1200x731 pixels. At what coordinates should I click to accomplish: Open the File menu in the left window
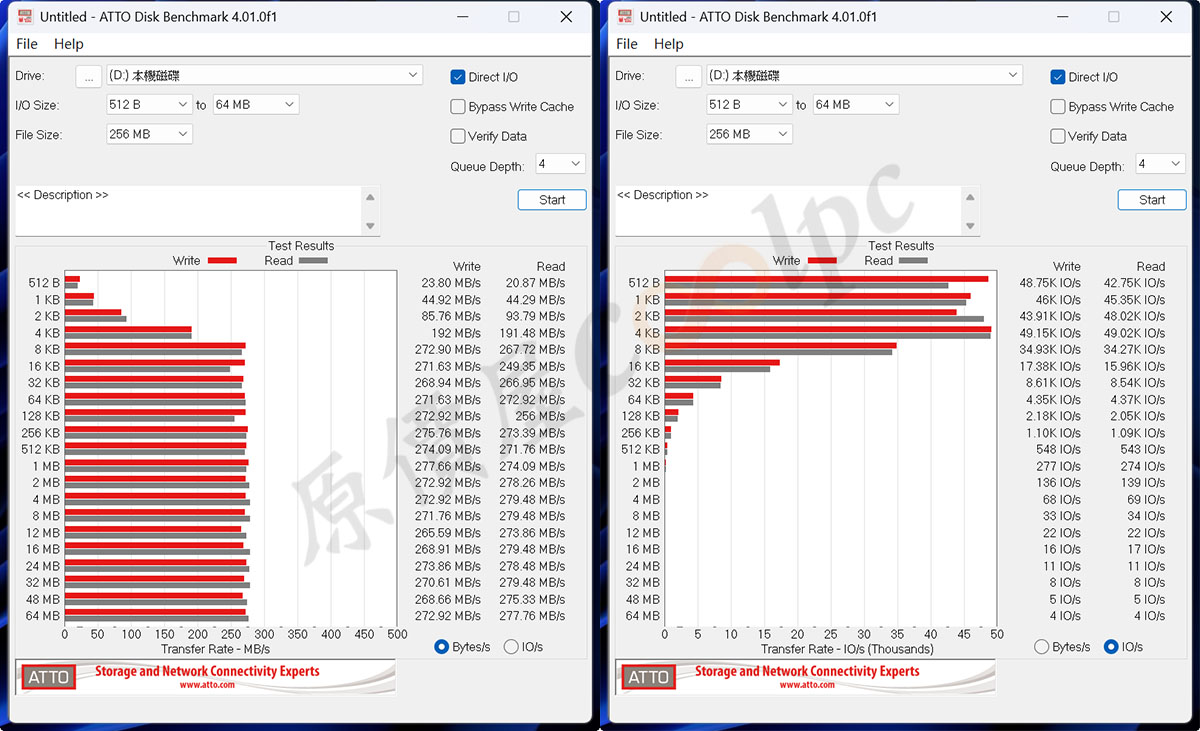click(27, 44)
